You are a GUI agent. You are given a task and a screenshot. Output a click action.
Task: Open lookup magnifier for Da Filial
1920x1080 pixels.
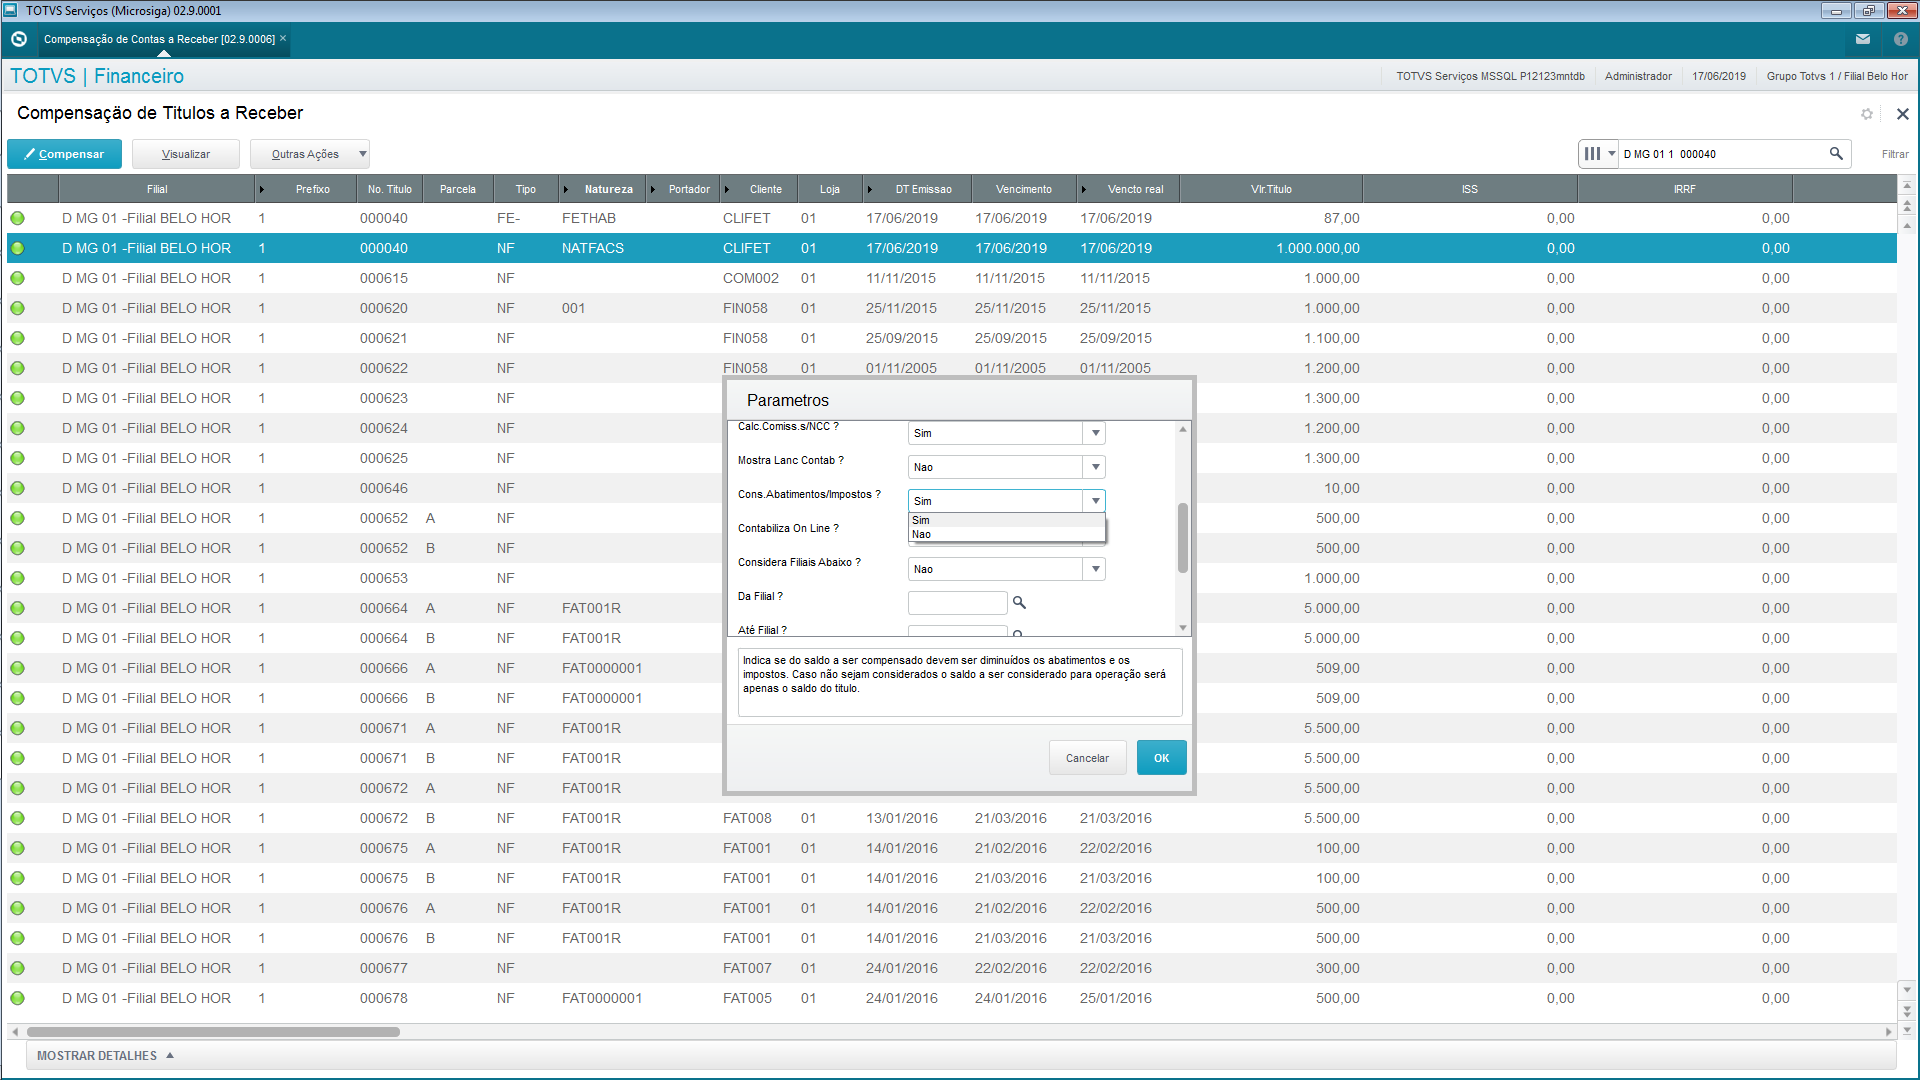[x=1019, y=602]
